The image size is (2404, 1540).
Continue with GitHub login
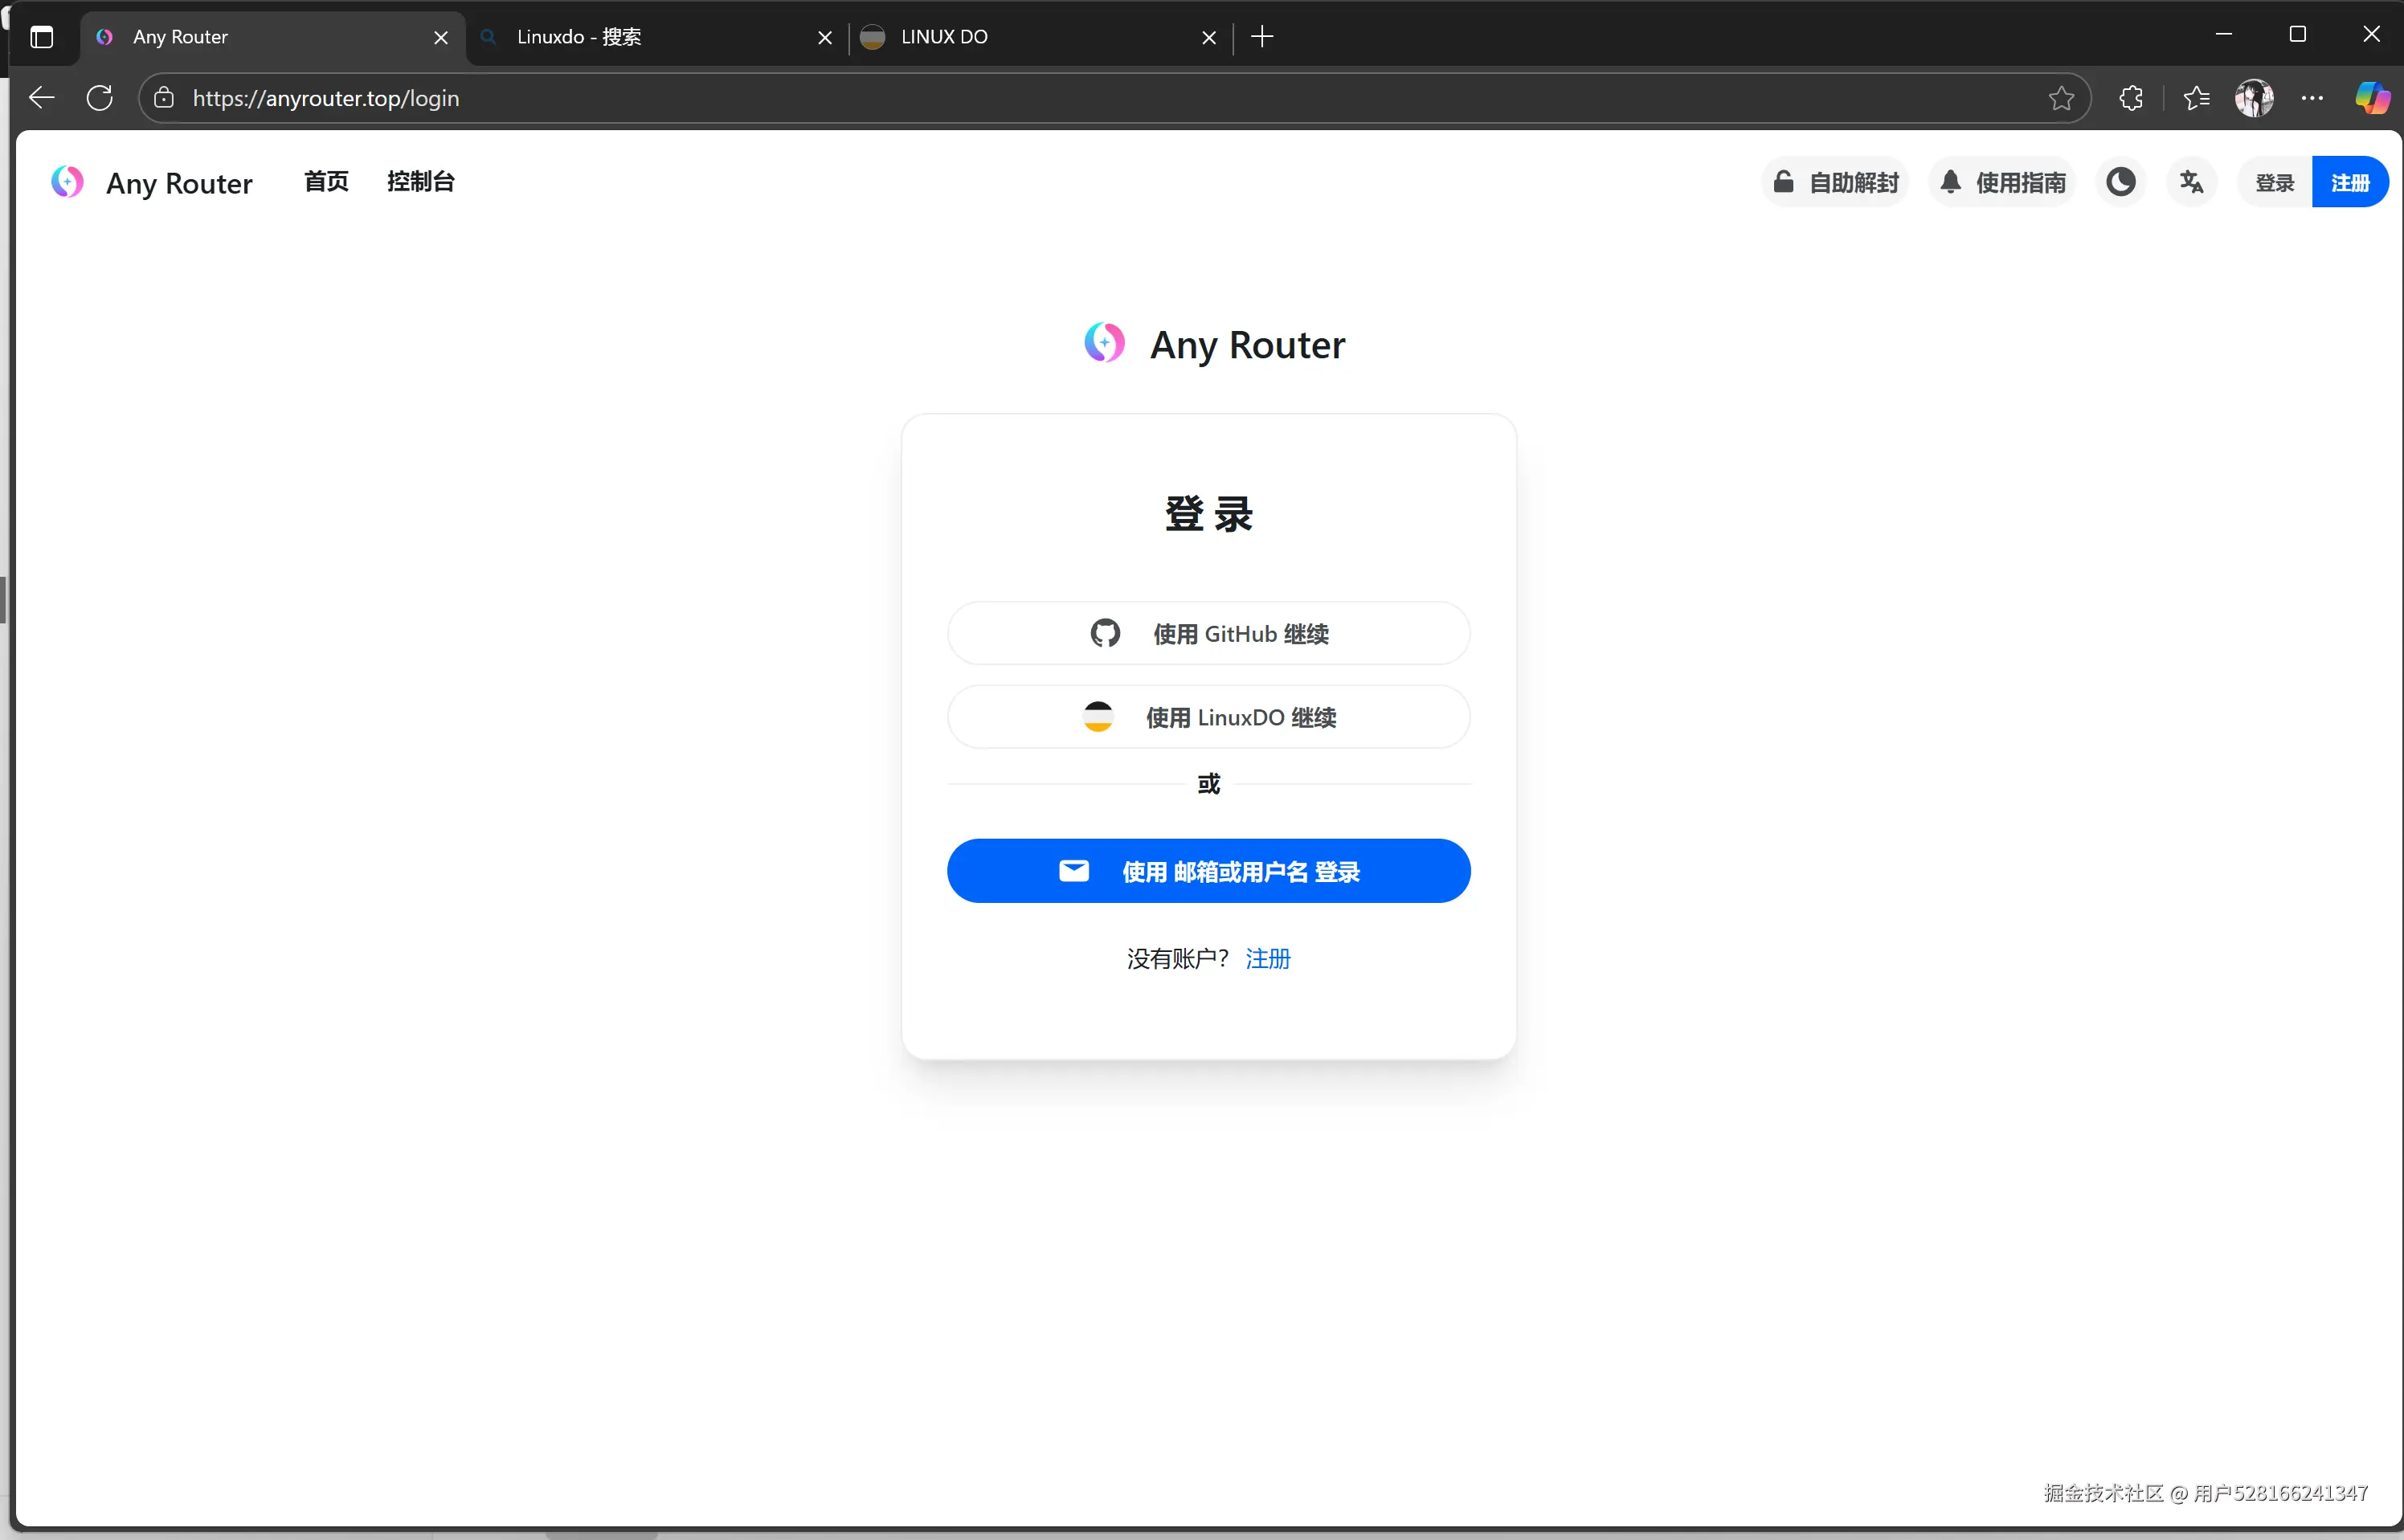tap(1208, 633)
